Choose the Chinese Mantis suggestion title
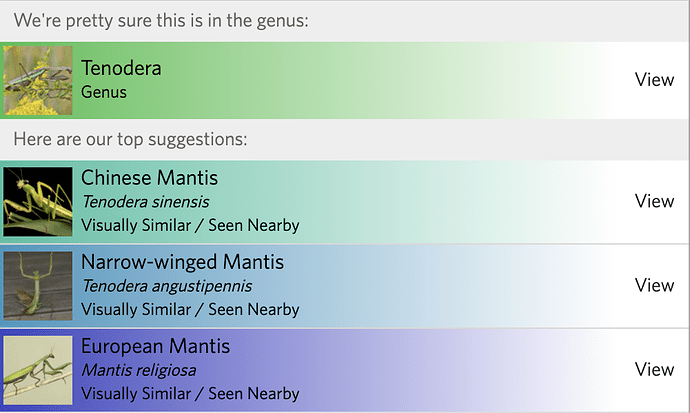The width and height of the screenshot is (690, 413). [x=149, y=178]
